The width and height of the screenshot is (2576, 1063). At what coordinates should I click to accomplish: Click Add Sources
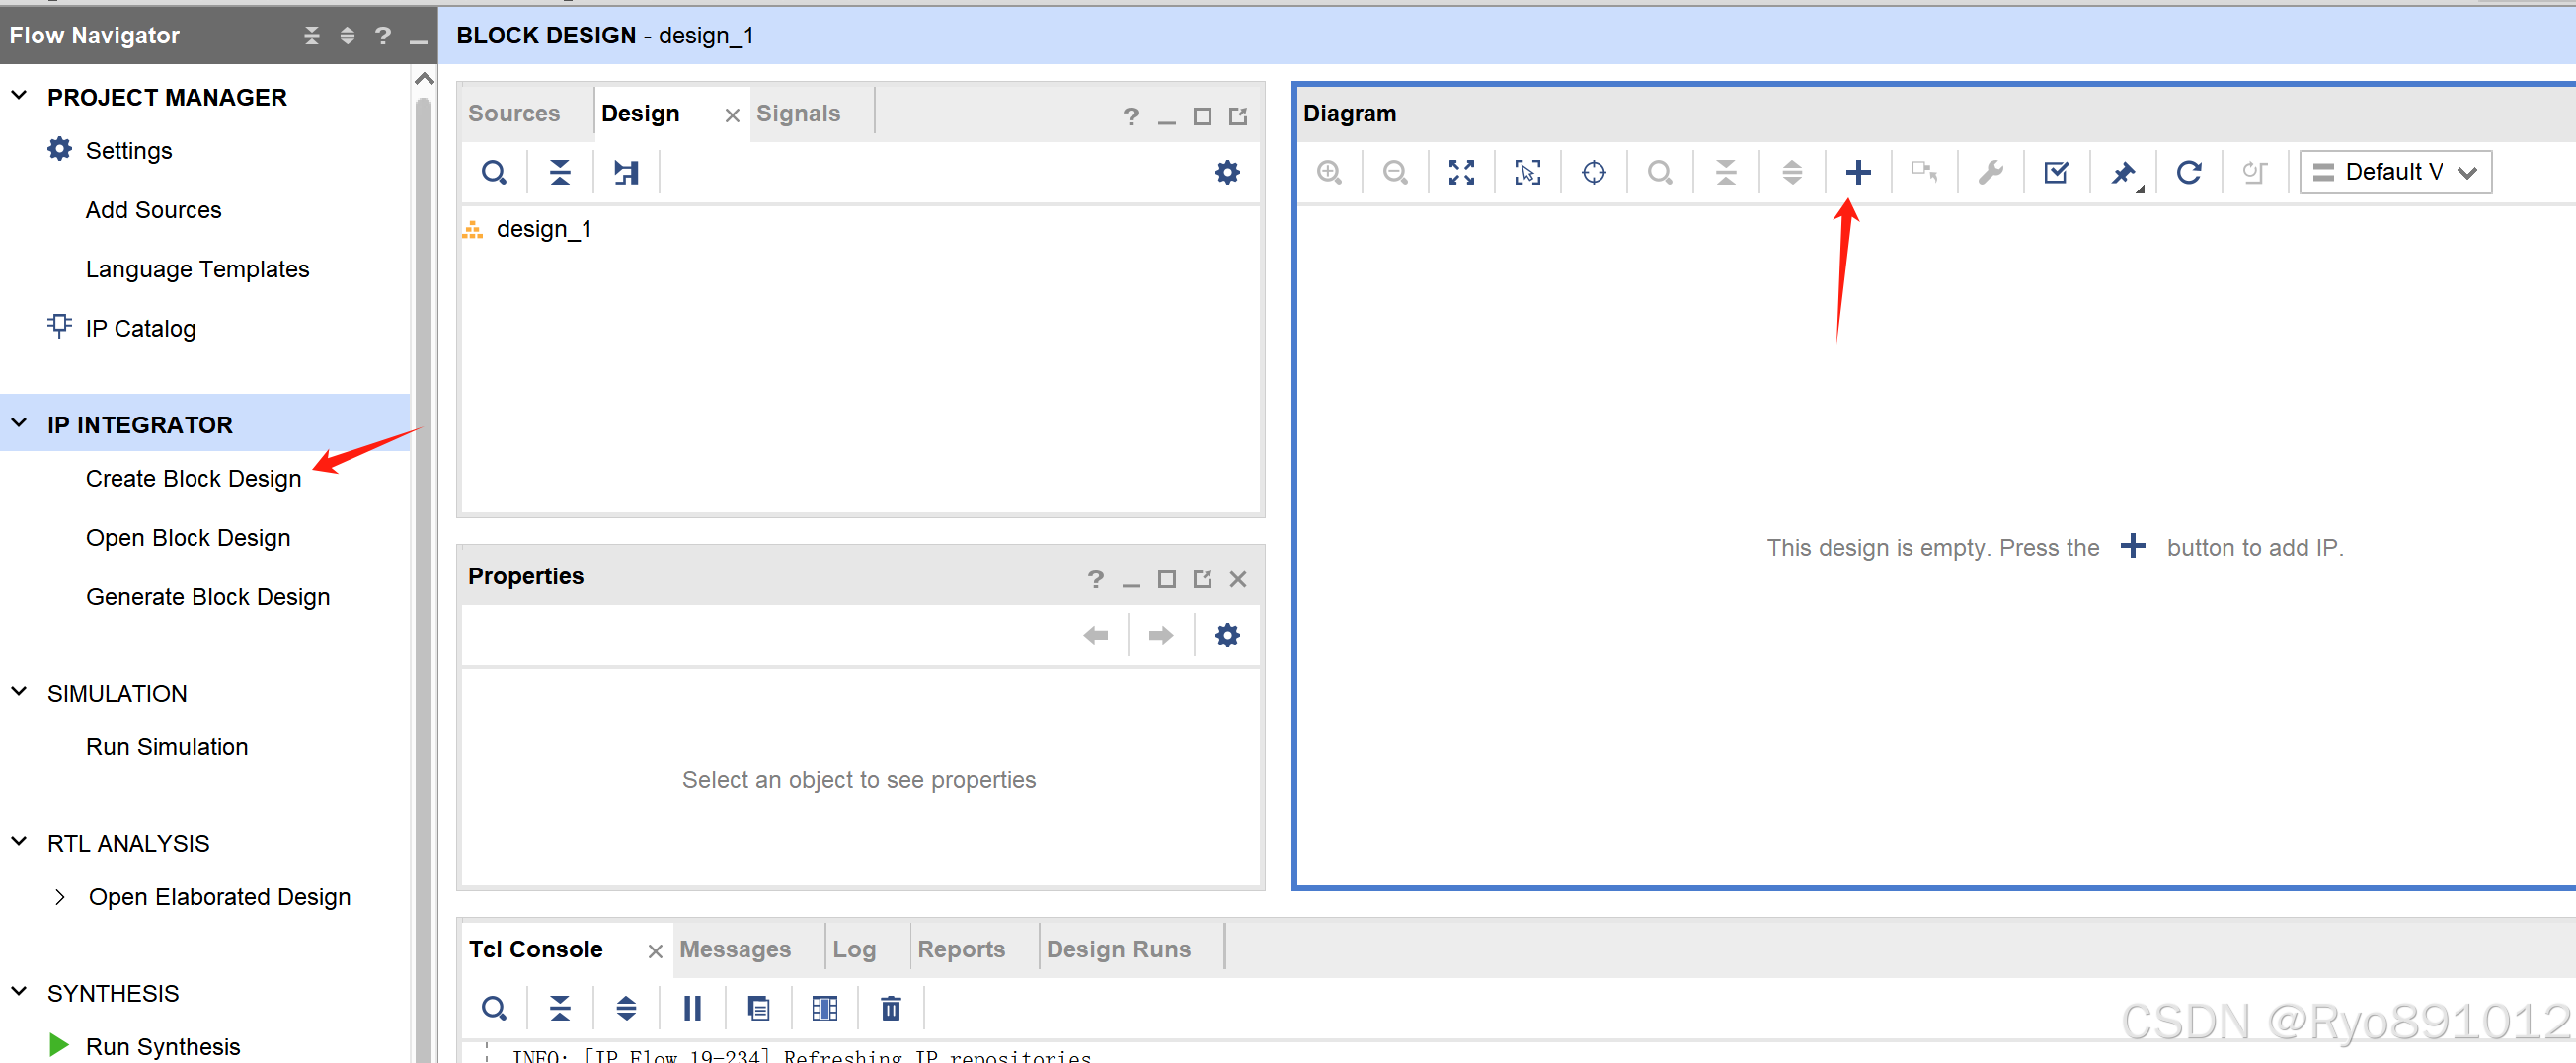pyautogui.click(x=153, y=210)
